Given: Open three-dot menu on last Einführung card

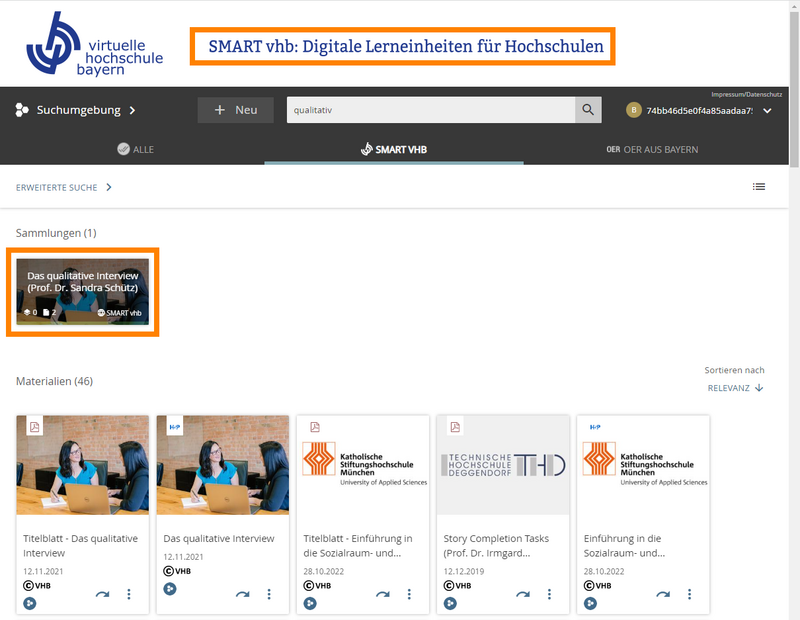Looking at the screenshot, I should (689, 595).
